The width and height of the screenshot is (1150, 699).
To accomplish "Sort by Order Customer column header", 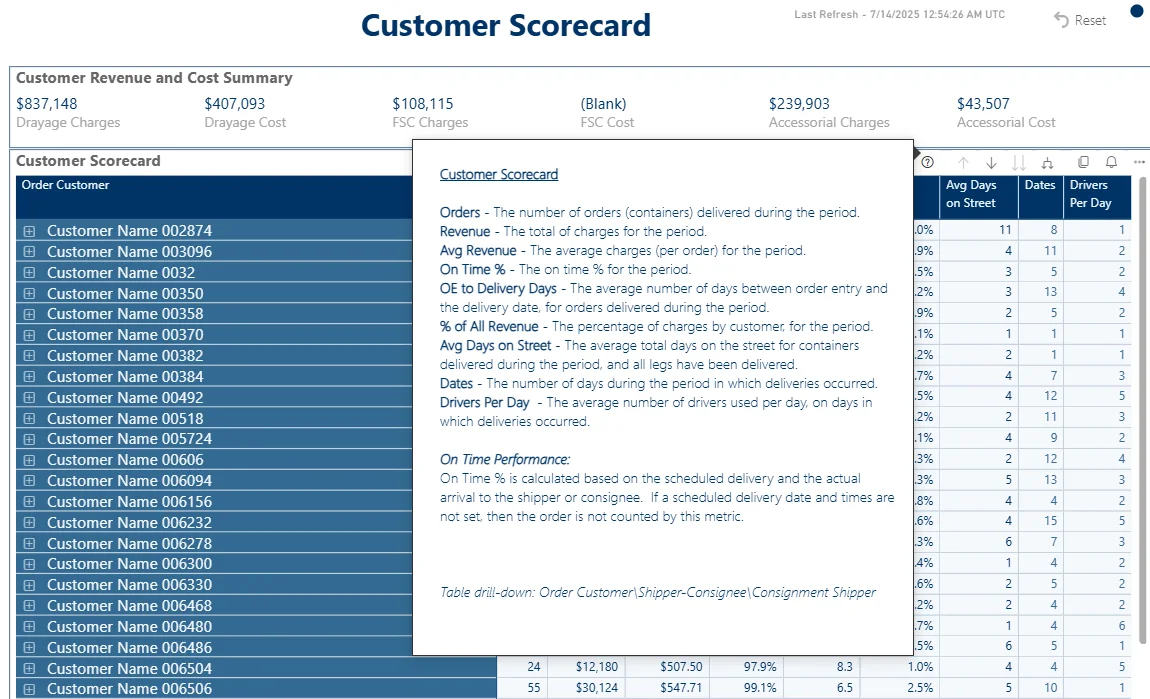I will pyautogui.click(x=65, y=186).
